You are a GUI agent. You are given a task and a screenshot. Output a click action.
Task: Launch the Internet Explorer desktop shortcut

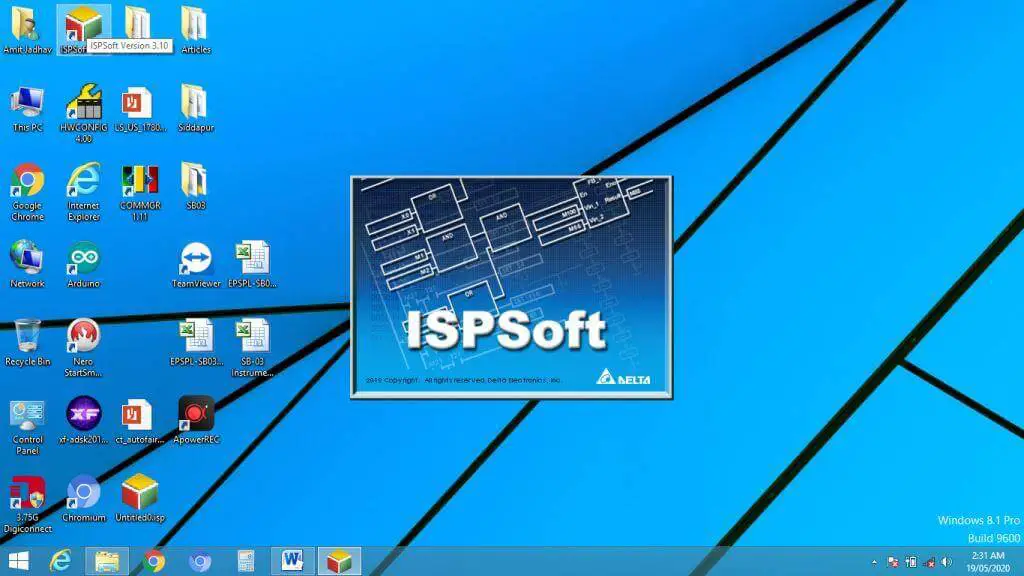click(83, 192)
